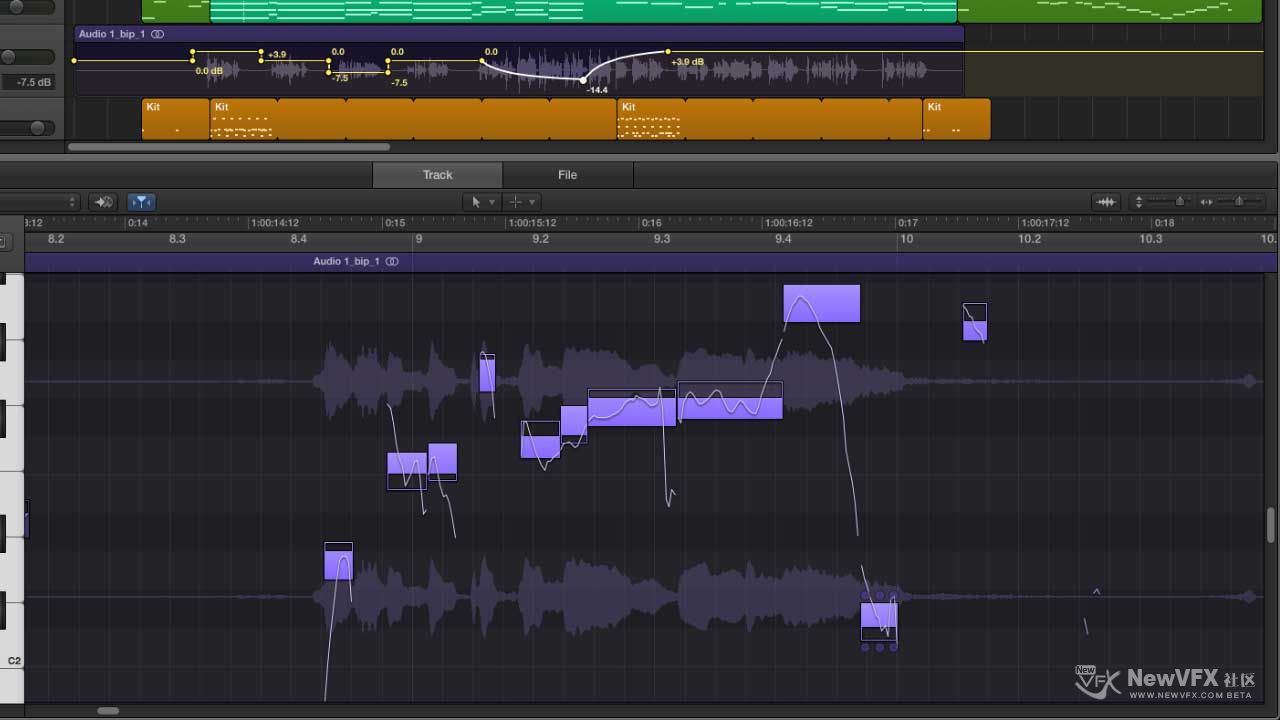The image size is (1280, 720).
Task: Click loop icon beside Audio 1_bip_1 in editor
Action: 392,261
